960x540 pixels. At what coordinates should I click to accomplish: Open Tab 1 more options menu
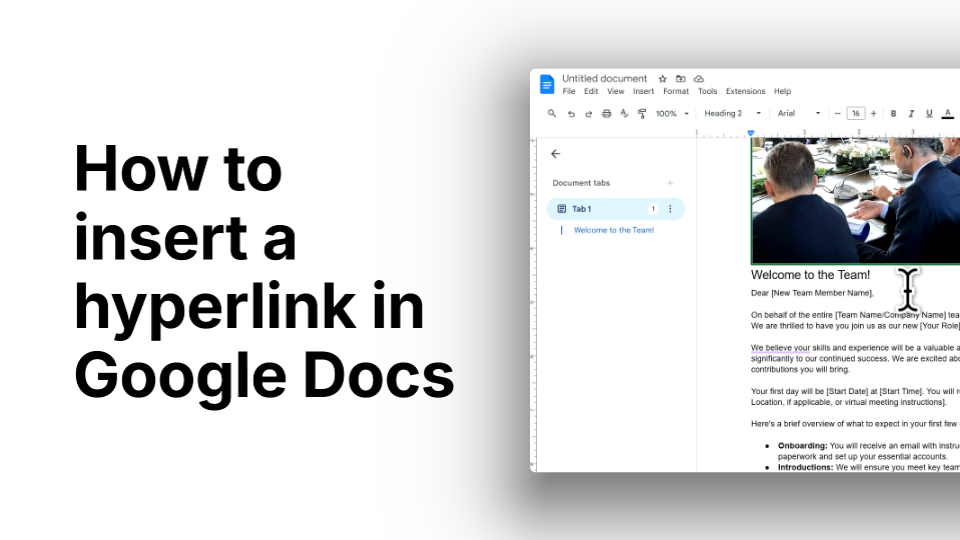pos(670,209)
